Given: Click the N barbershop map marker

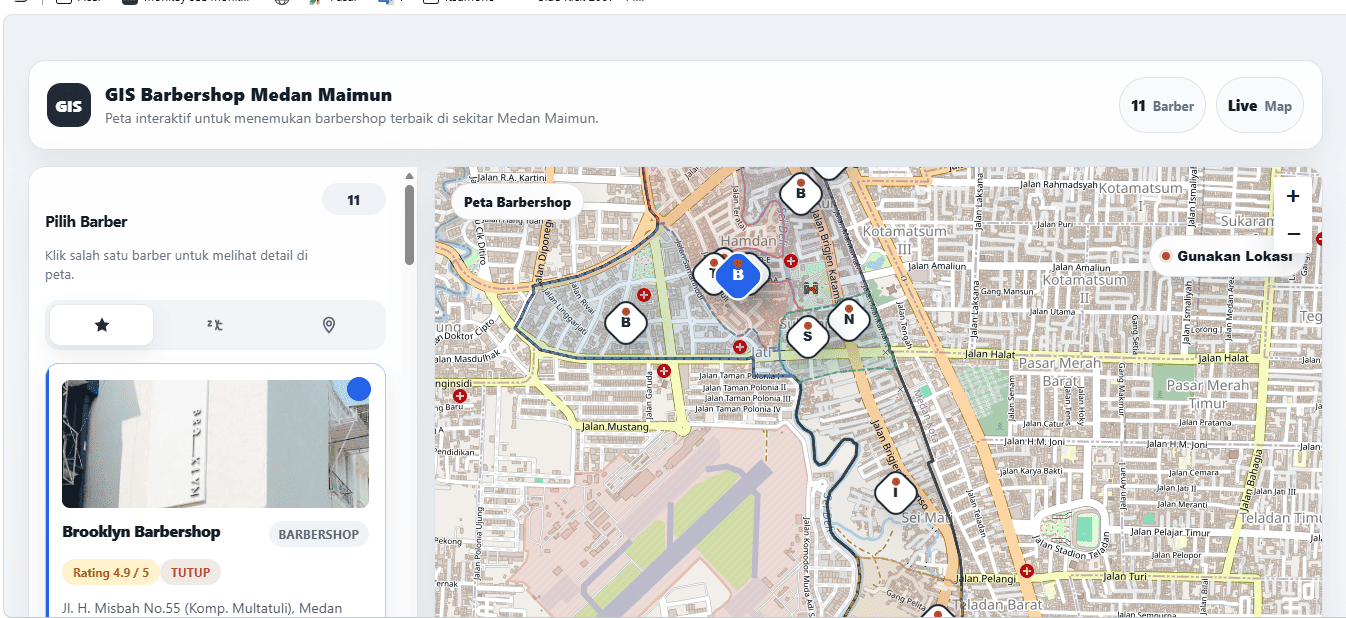Looking at the screenshot, I should coord(848,319).
